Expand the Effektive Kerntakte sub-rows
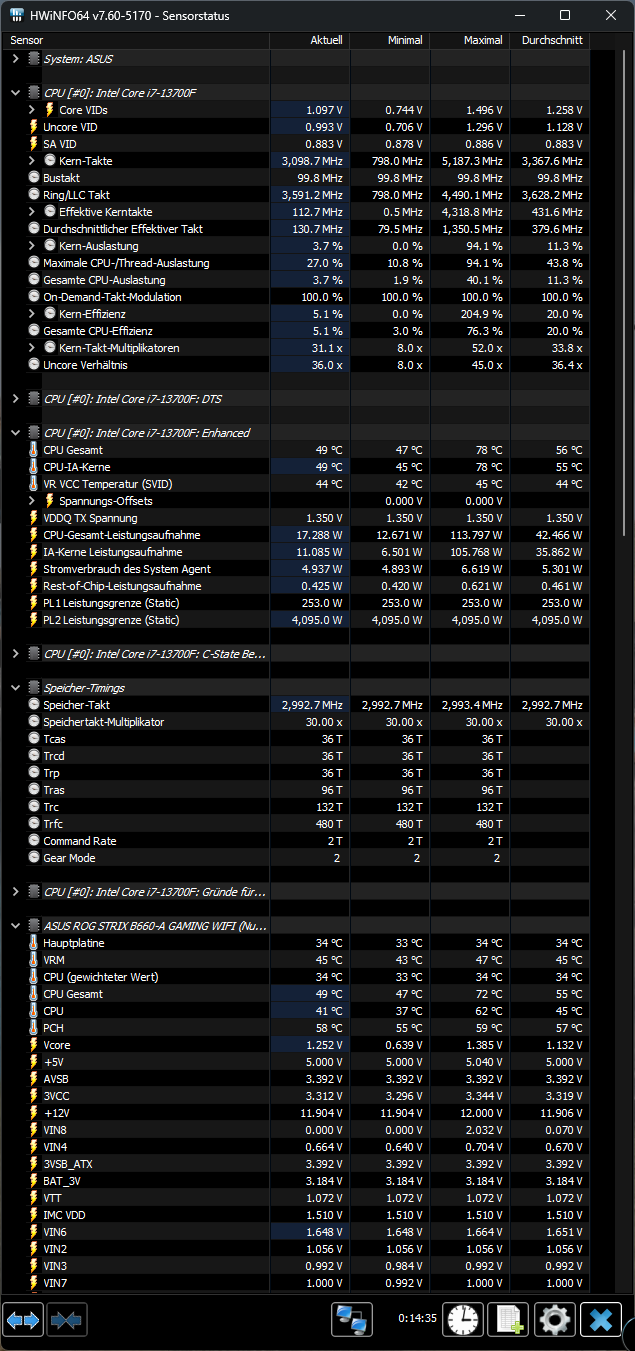Screen dimensions: 635x1351 pyautogui.click(x=33, y=212)
